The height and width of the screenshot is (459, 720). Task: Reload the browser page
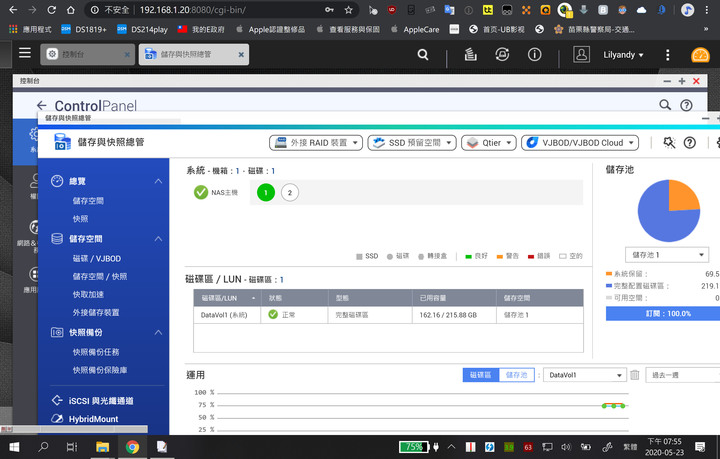(x=51, y=10)
